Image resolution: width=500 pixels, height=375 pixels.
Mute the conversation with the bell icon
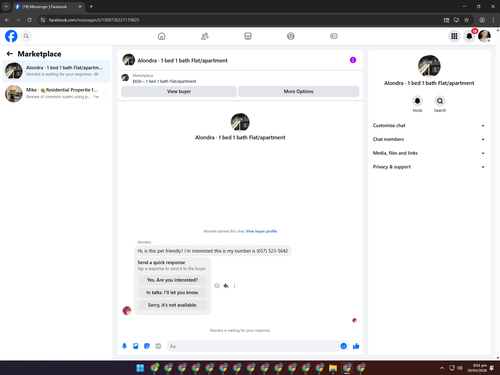[417, 101]
